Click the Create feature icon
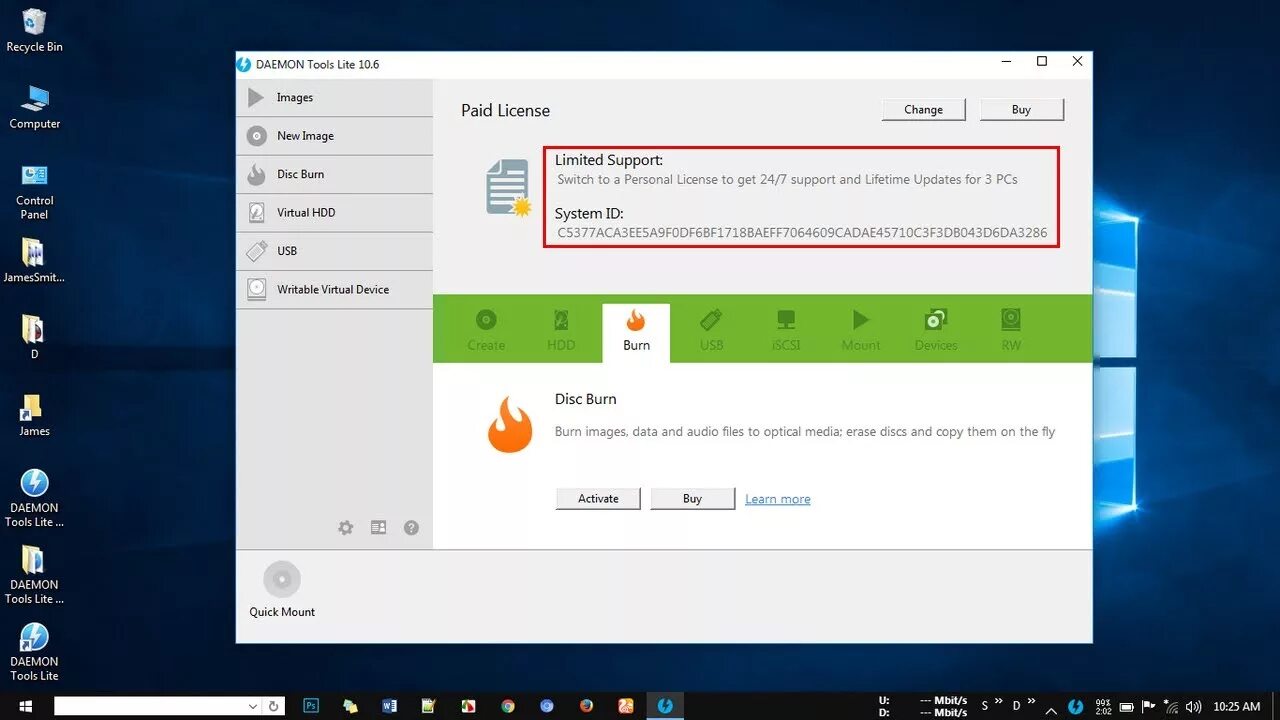The height and width of the screenshot is (720, 1280). pos(486,330)
